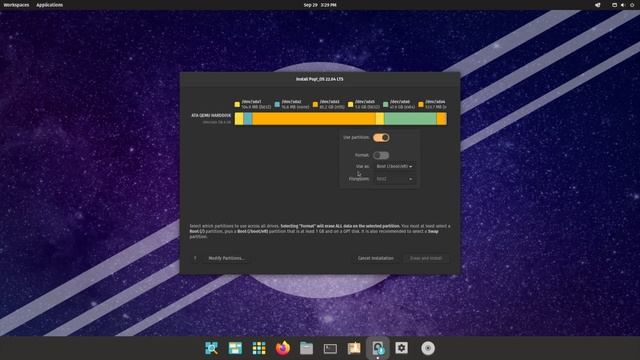The image size is (640, 360).
Task: Select /dev/sda1 yellow legend swatch
Action: point(237,104)
